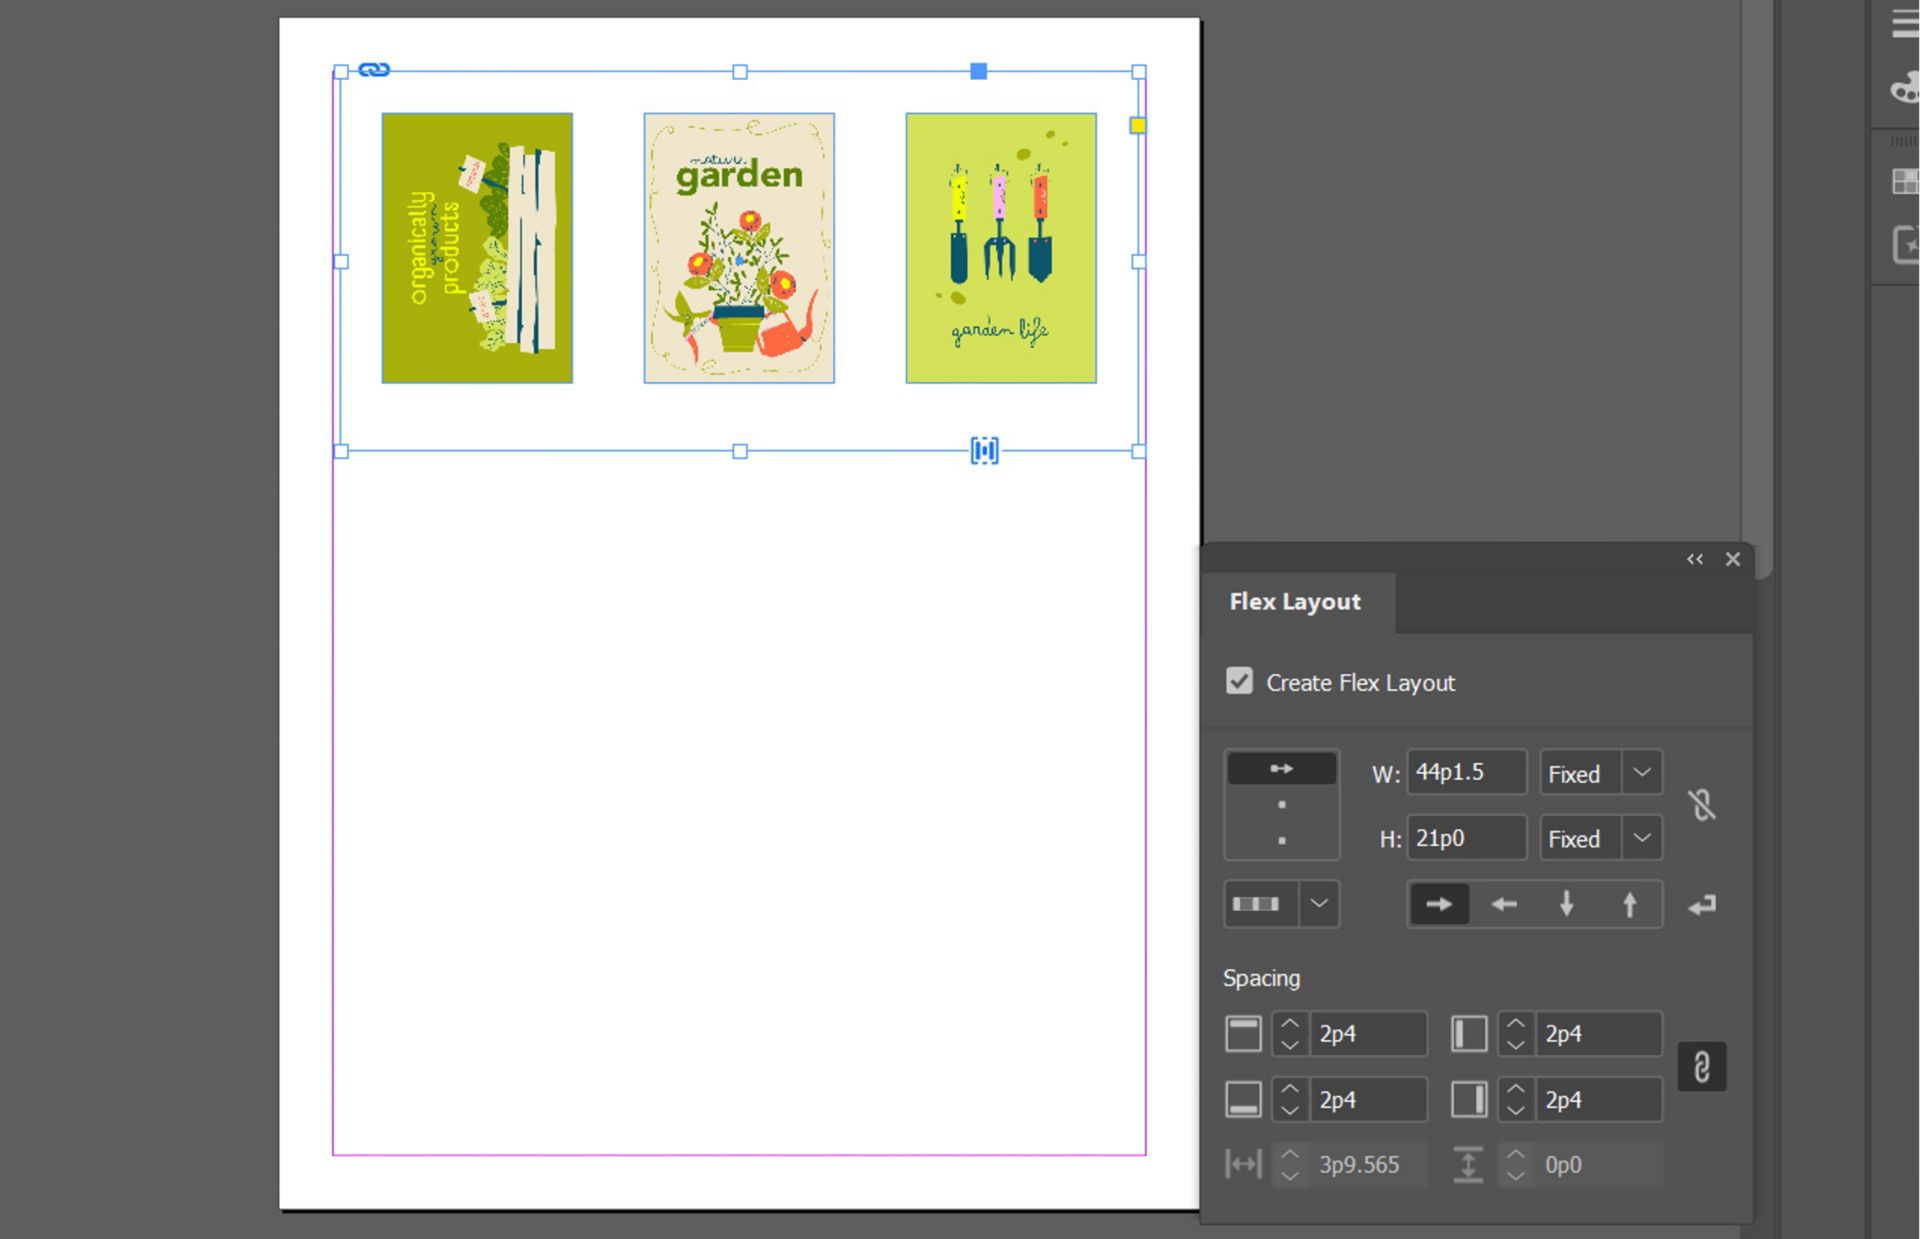This screenshot has width=1920, height=1239.
Task: Select the upward flex direction arrow
Action: [x=1630, y=903]
